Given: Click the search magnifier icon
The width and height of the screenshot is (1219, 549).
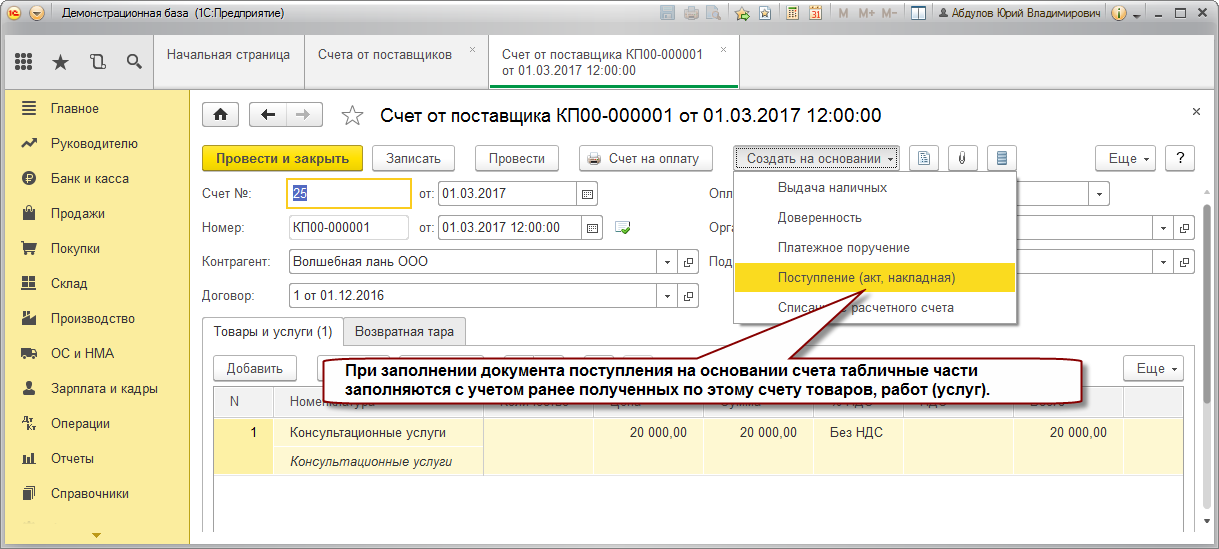Looking at the screenshot, I should [x=134, y=62].
